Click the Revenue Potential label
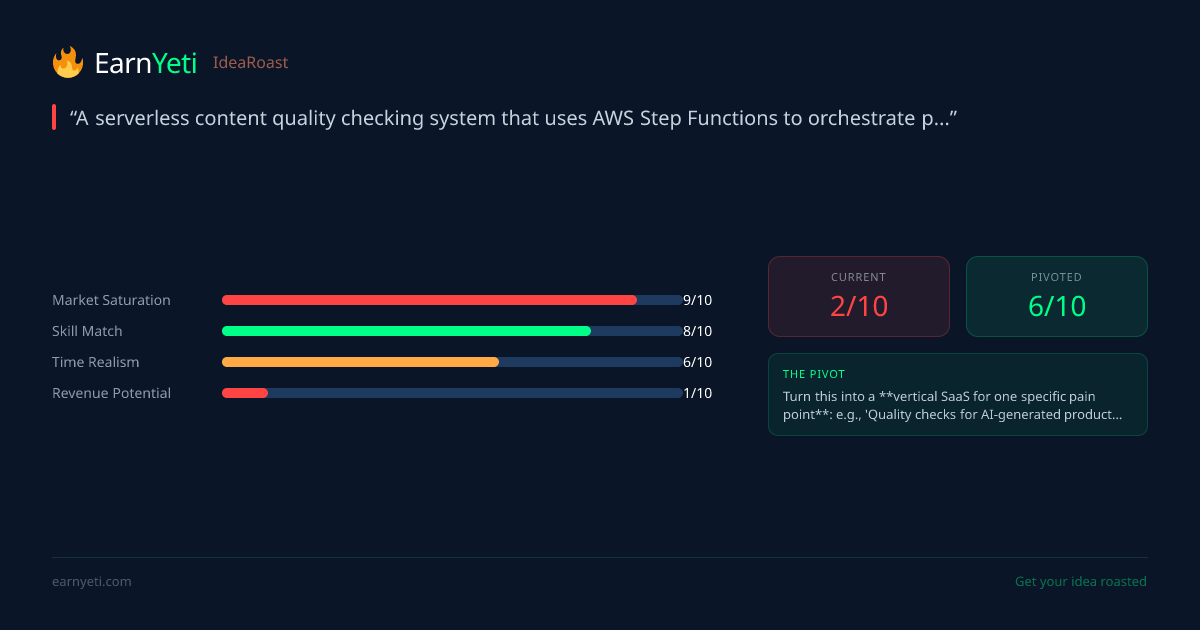 (x=111, y=393)
